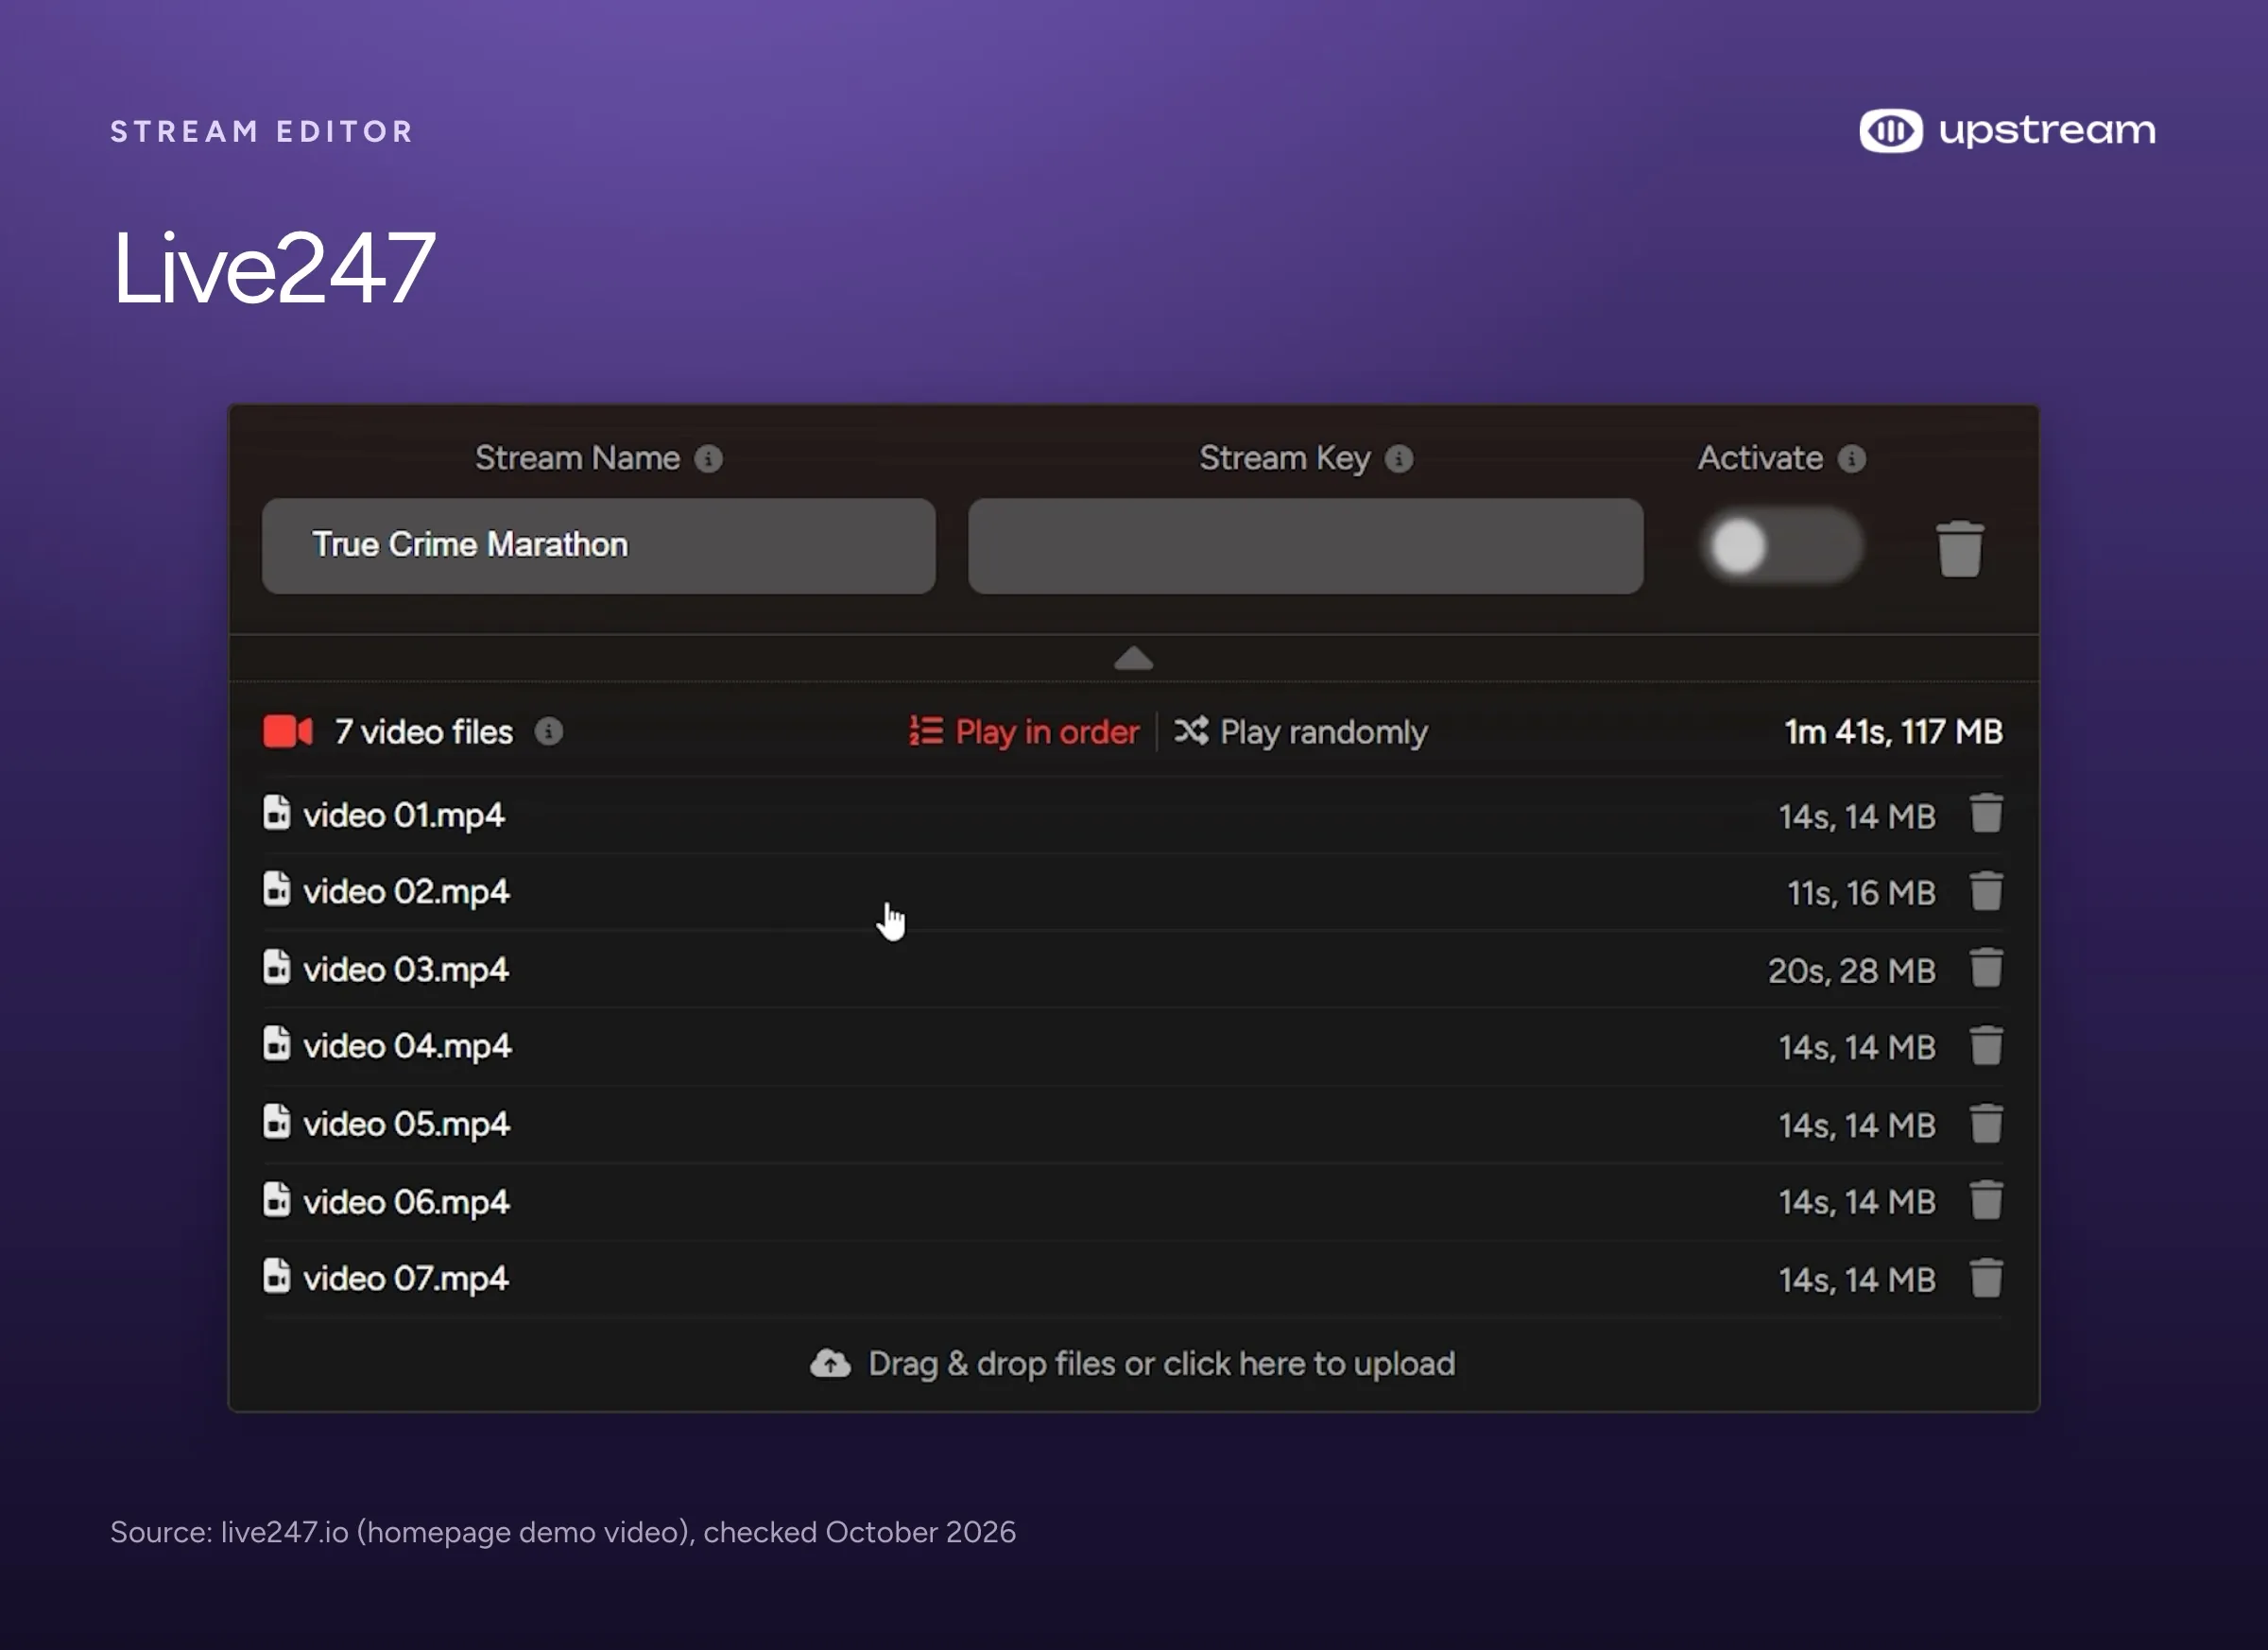2268x1650 pixels.
Task: Collapse the file list with up arrow
Action: [x=1133, y=658]
